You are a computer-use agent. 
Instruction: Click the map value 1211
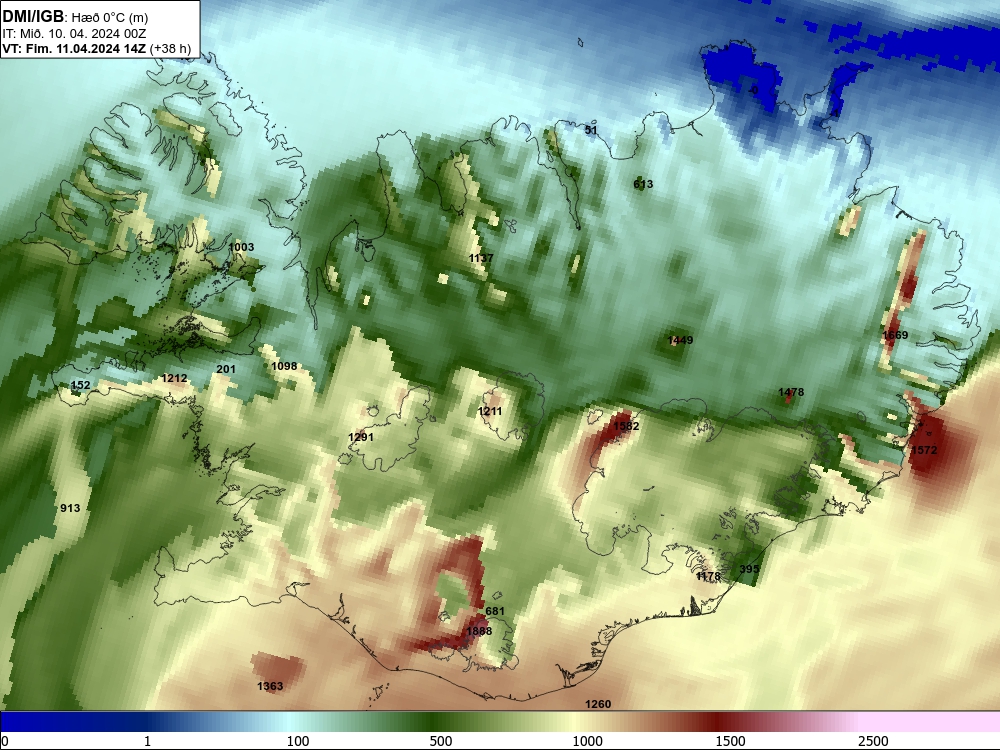pos(490,411)
